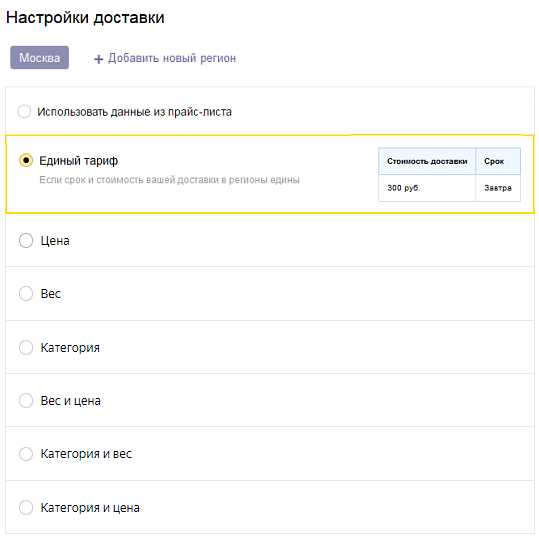Viewport: 539px width, 540px height.
Task: Choose the Вес radio option
Action: tap(26, 293)
